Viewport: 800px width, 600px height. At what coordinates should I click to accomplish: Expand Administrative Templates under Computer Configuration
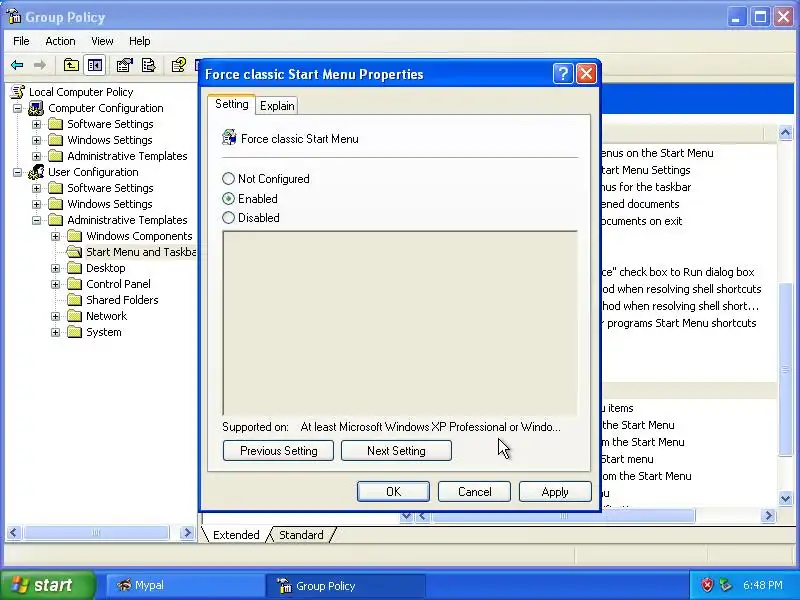coord(36,156)
